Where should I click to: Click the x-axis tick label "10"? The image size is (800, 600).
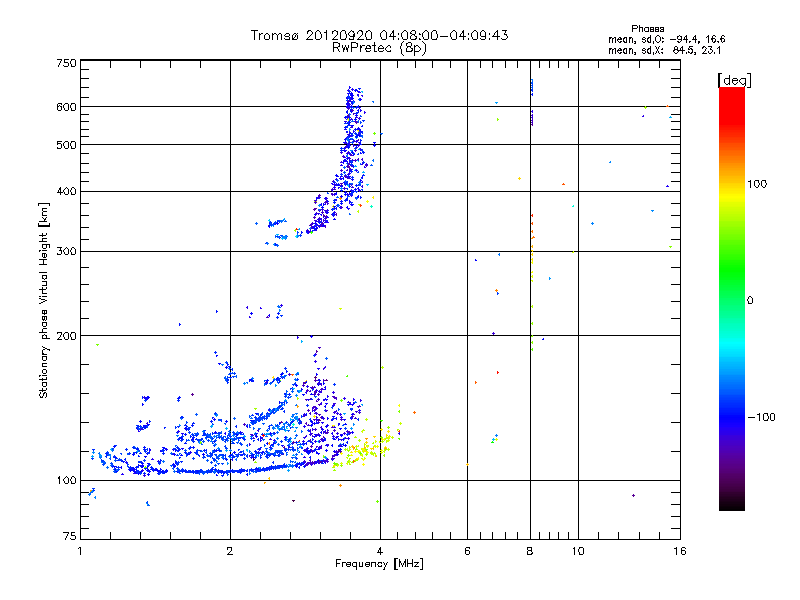[578, 551]
